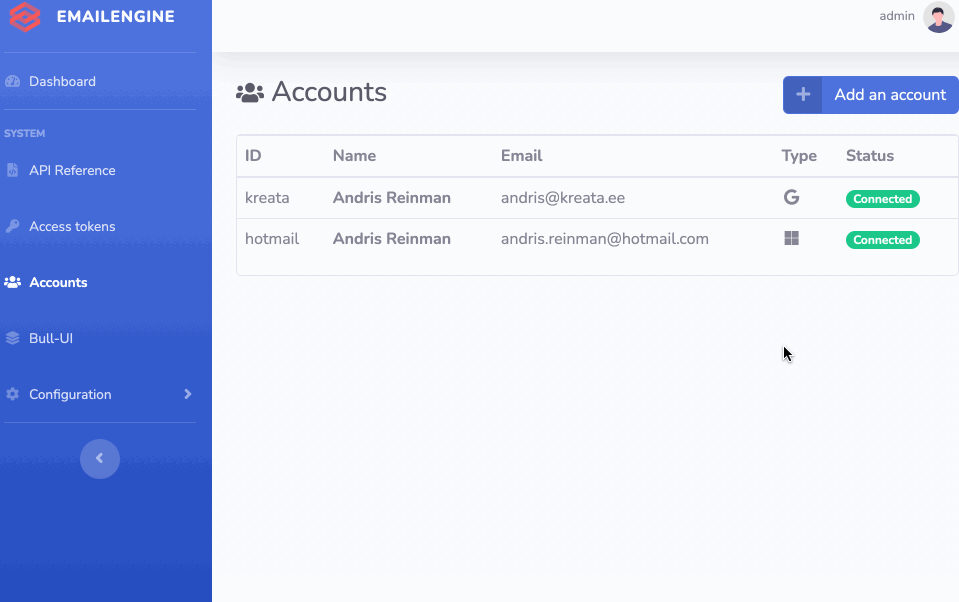Open the admin user avatar
Screen dimensions: 959x602
point(939,17)
